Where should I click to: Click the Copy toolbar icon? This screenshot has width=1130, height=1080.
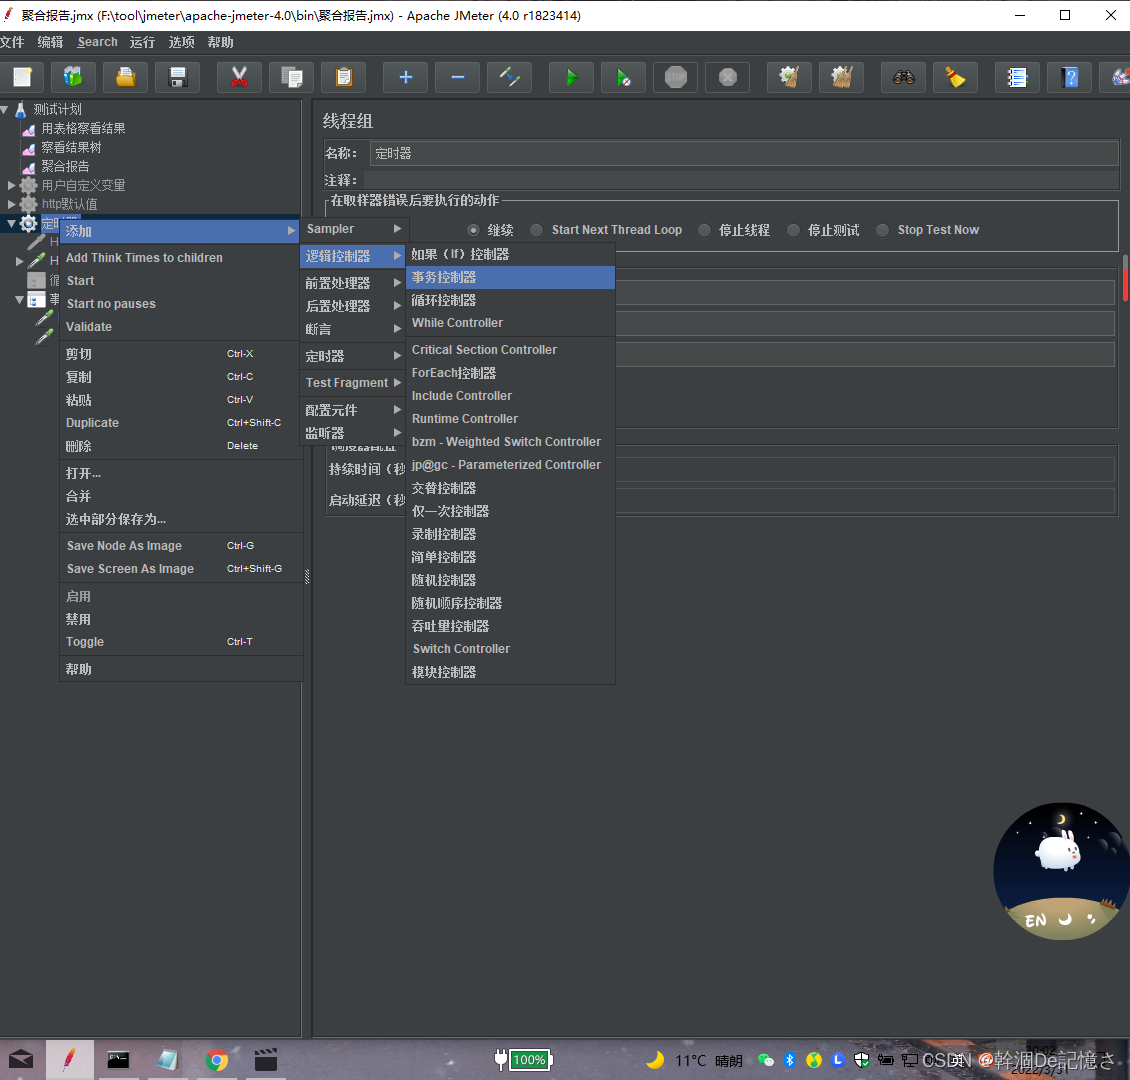click(x=292, y=77)
